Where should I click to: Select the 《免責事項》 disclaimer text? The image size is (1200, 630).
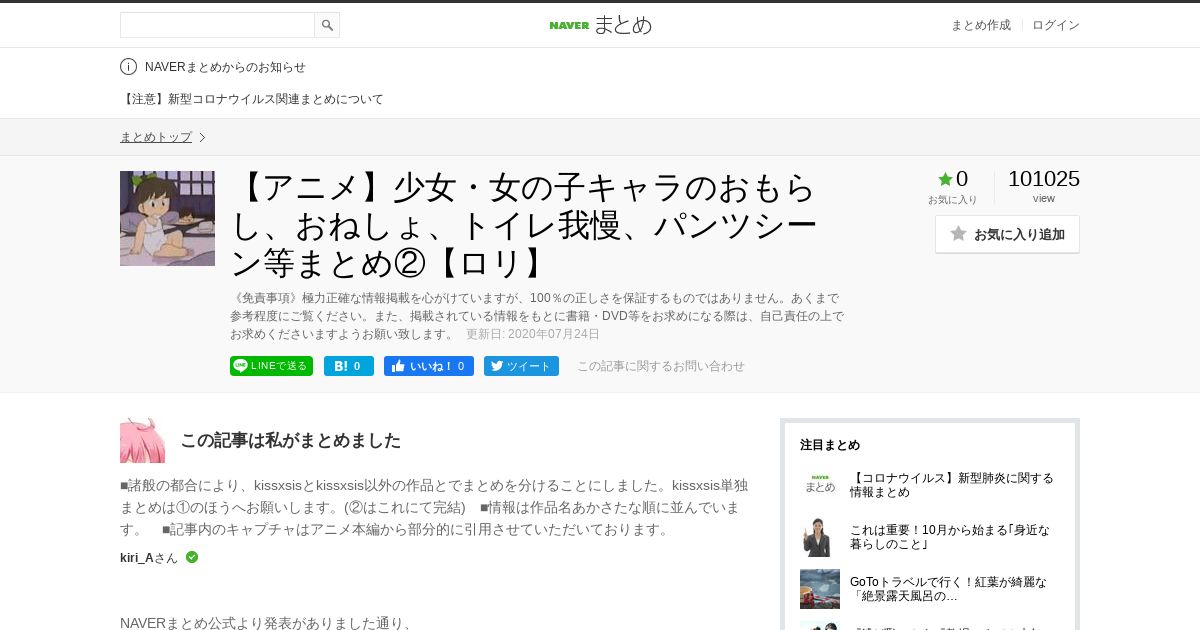point(537,316)
